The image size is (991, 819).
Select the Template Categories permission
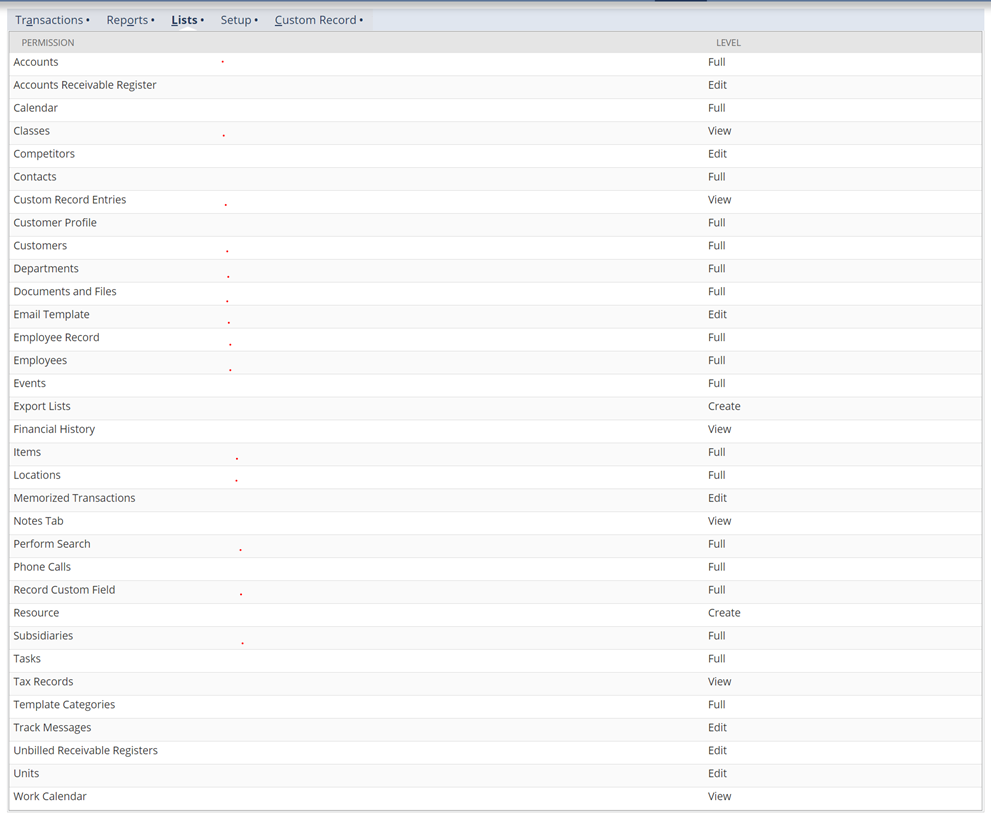pos(64,705)
